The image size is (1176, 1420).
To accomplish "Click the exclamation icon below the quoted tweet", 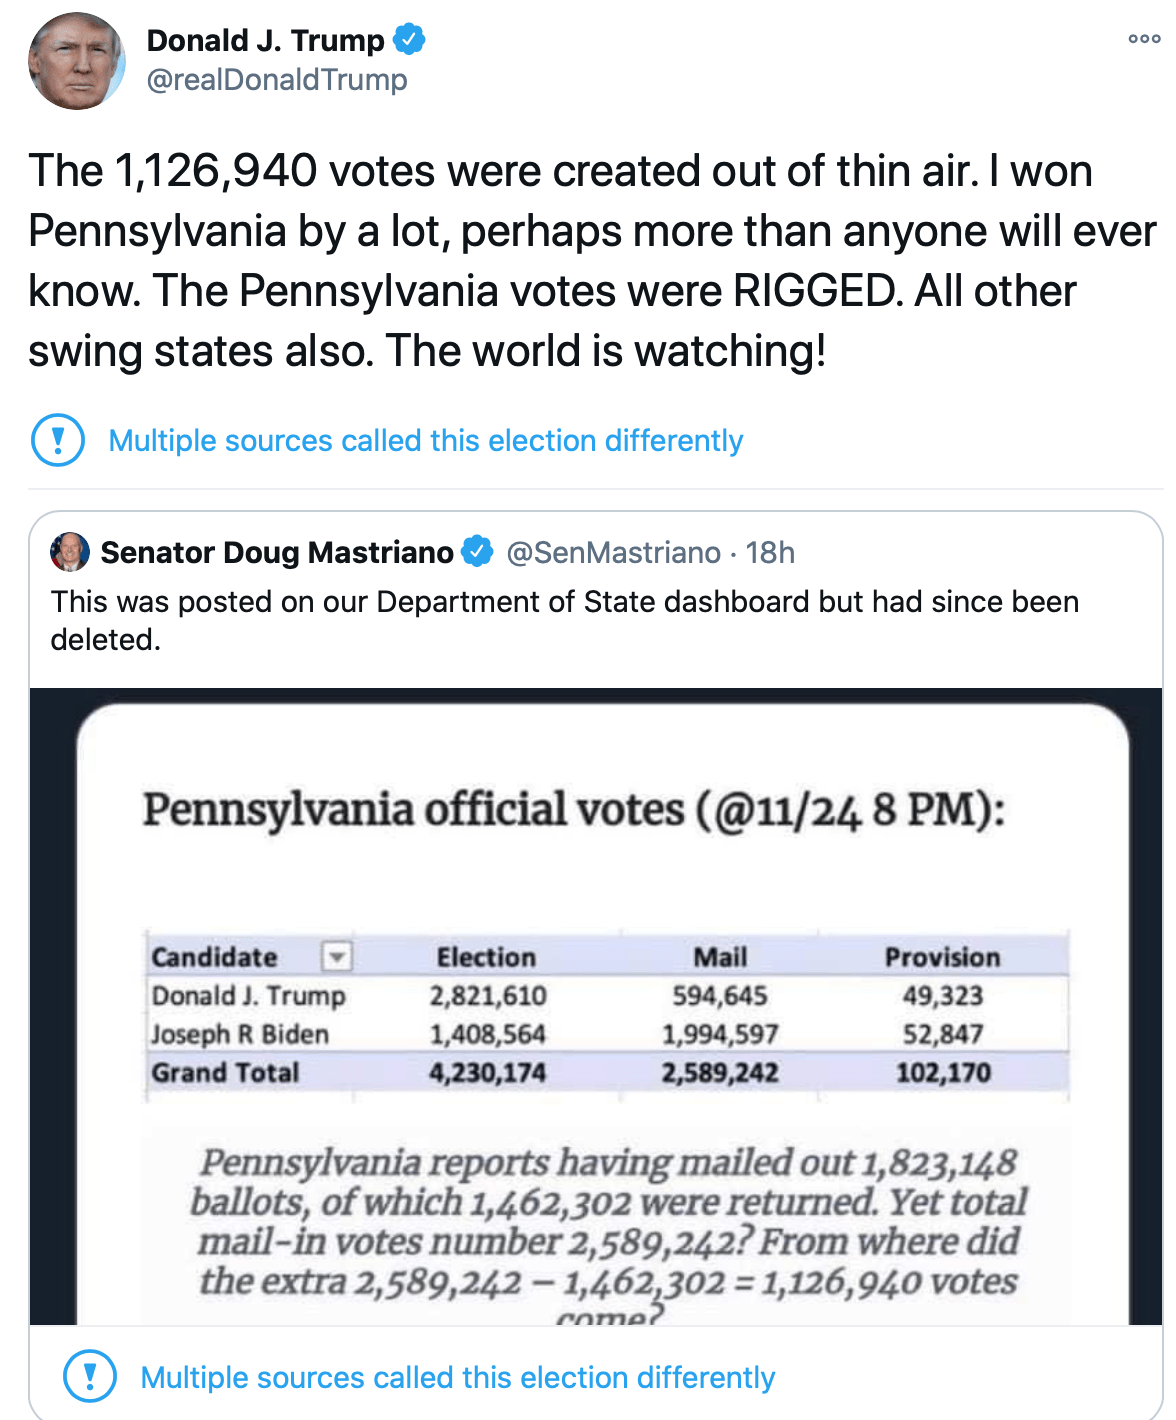I will [90, 1377].
